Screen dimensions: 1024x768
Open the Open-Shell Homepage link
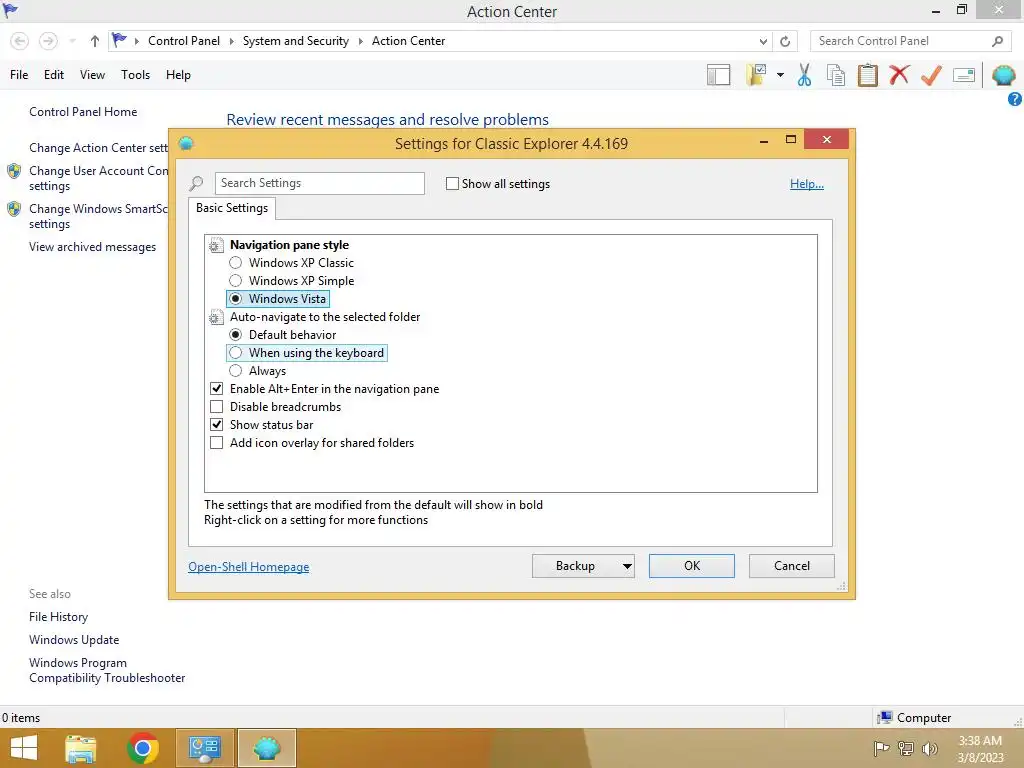click(248, 567)
